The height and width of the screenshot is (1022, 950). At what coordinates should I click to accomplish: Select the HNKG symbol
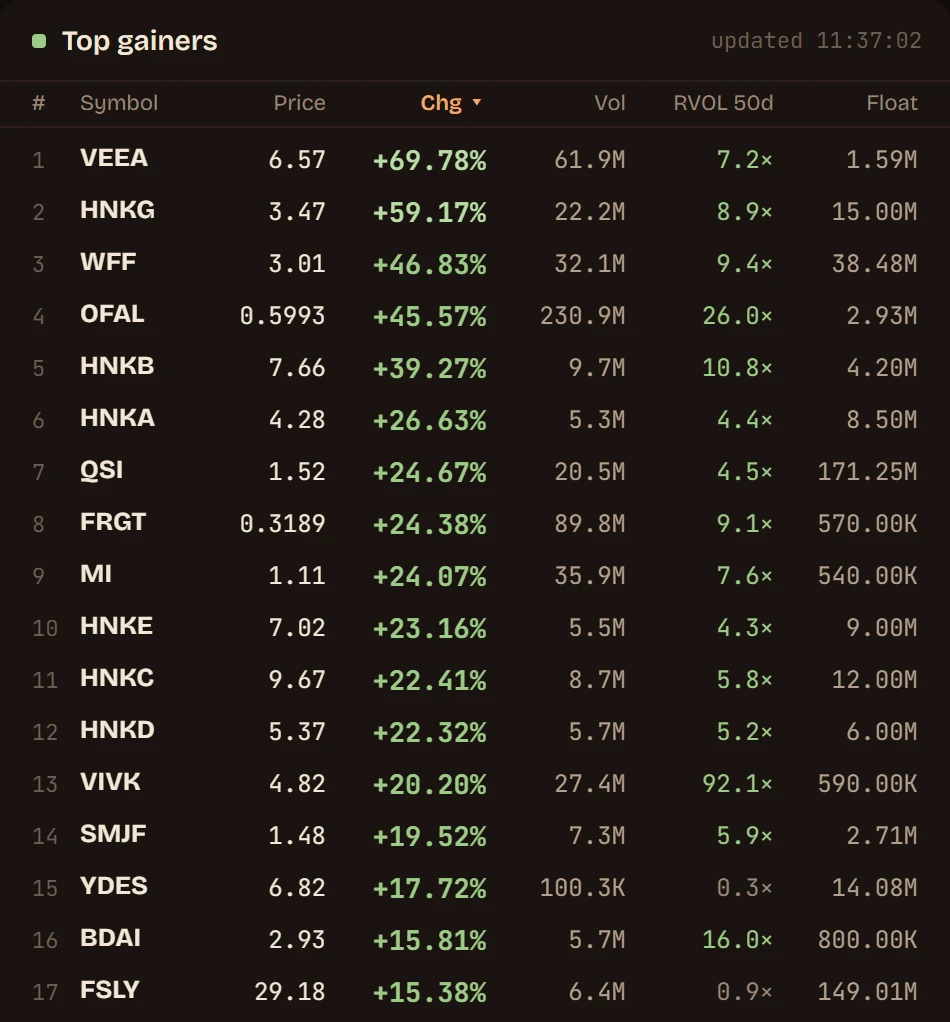117,211
